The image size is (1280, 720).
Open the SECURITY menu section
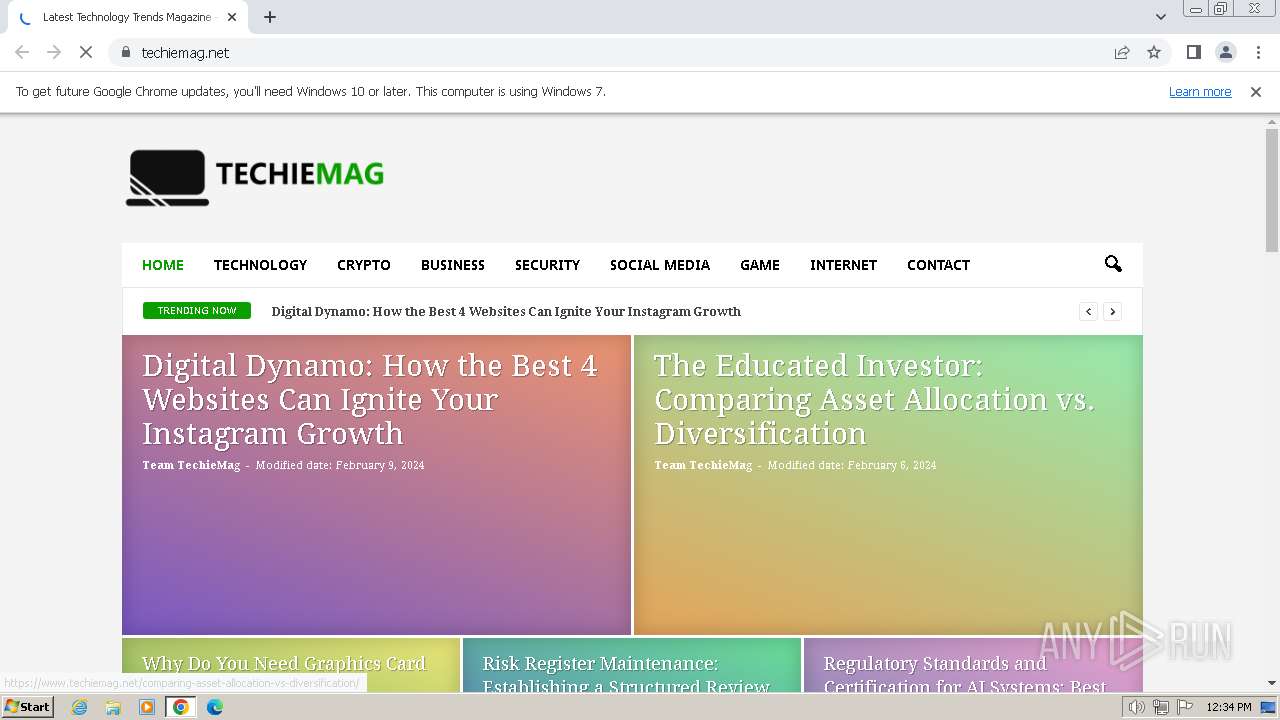547,265
